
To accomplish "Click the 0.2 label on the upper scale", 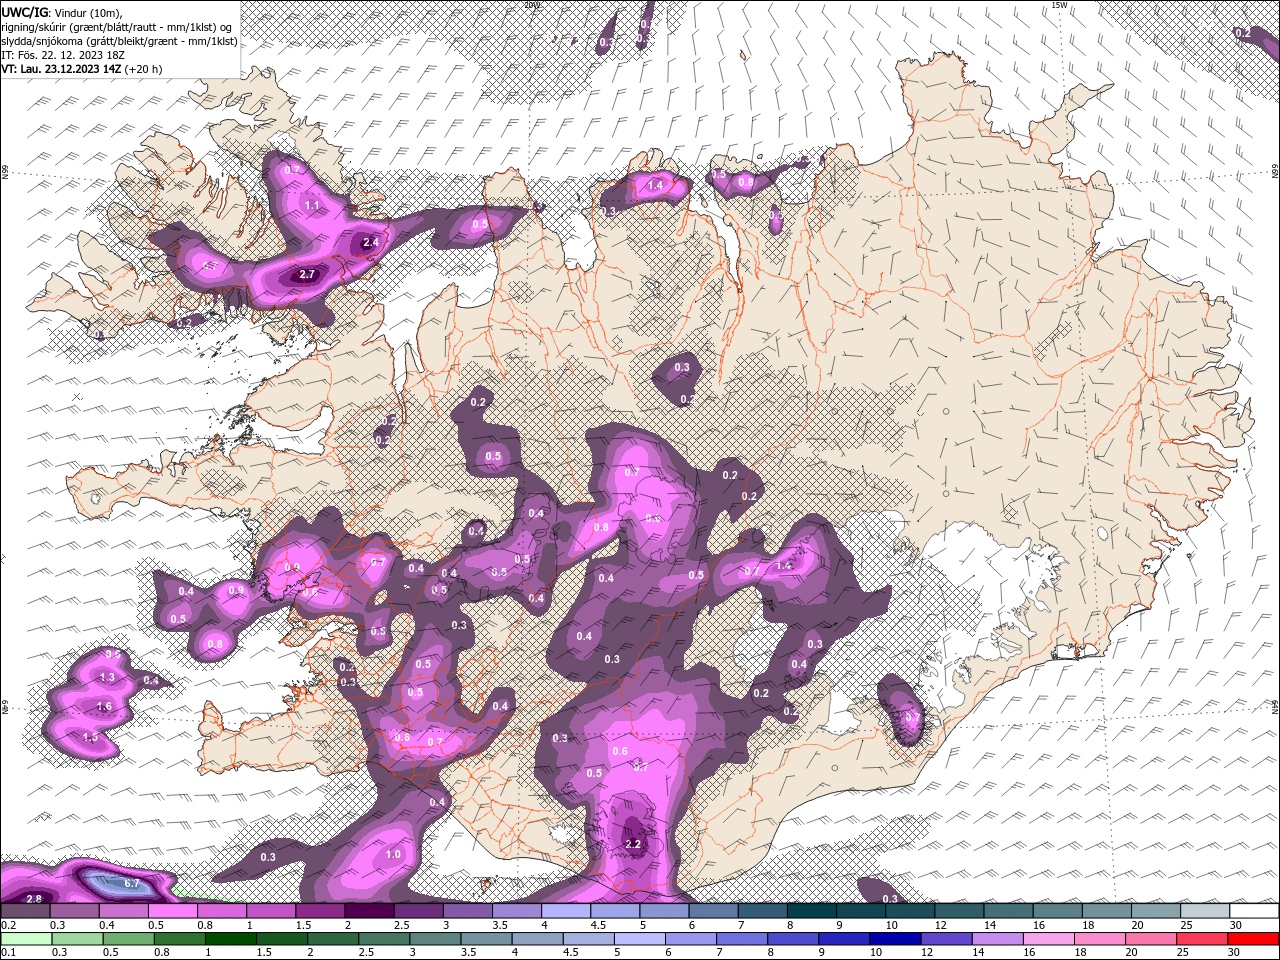I will pos(7,925).
